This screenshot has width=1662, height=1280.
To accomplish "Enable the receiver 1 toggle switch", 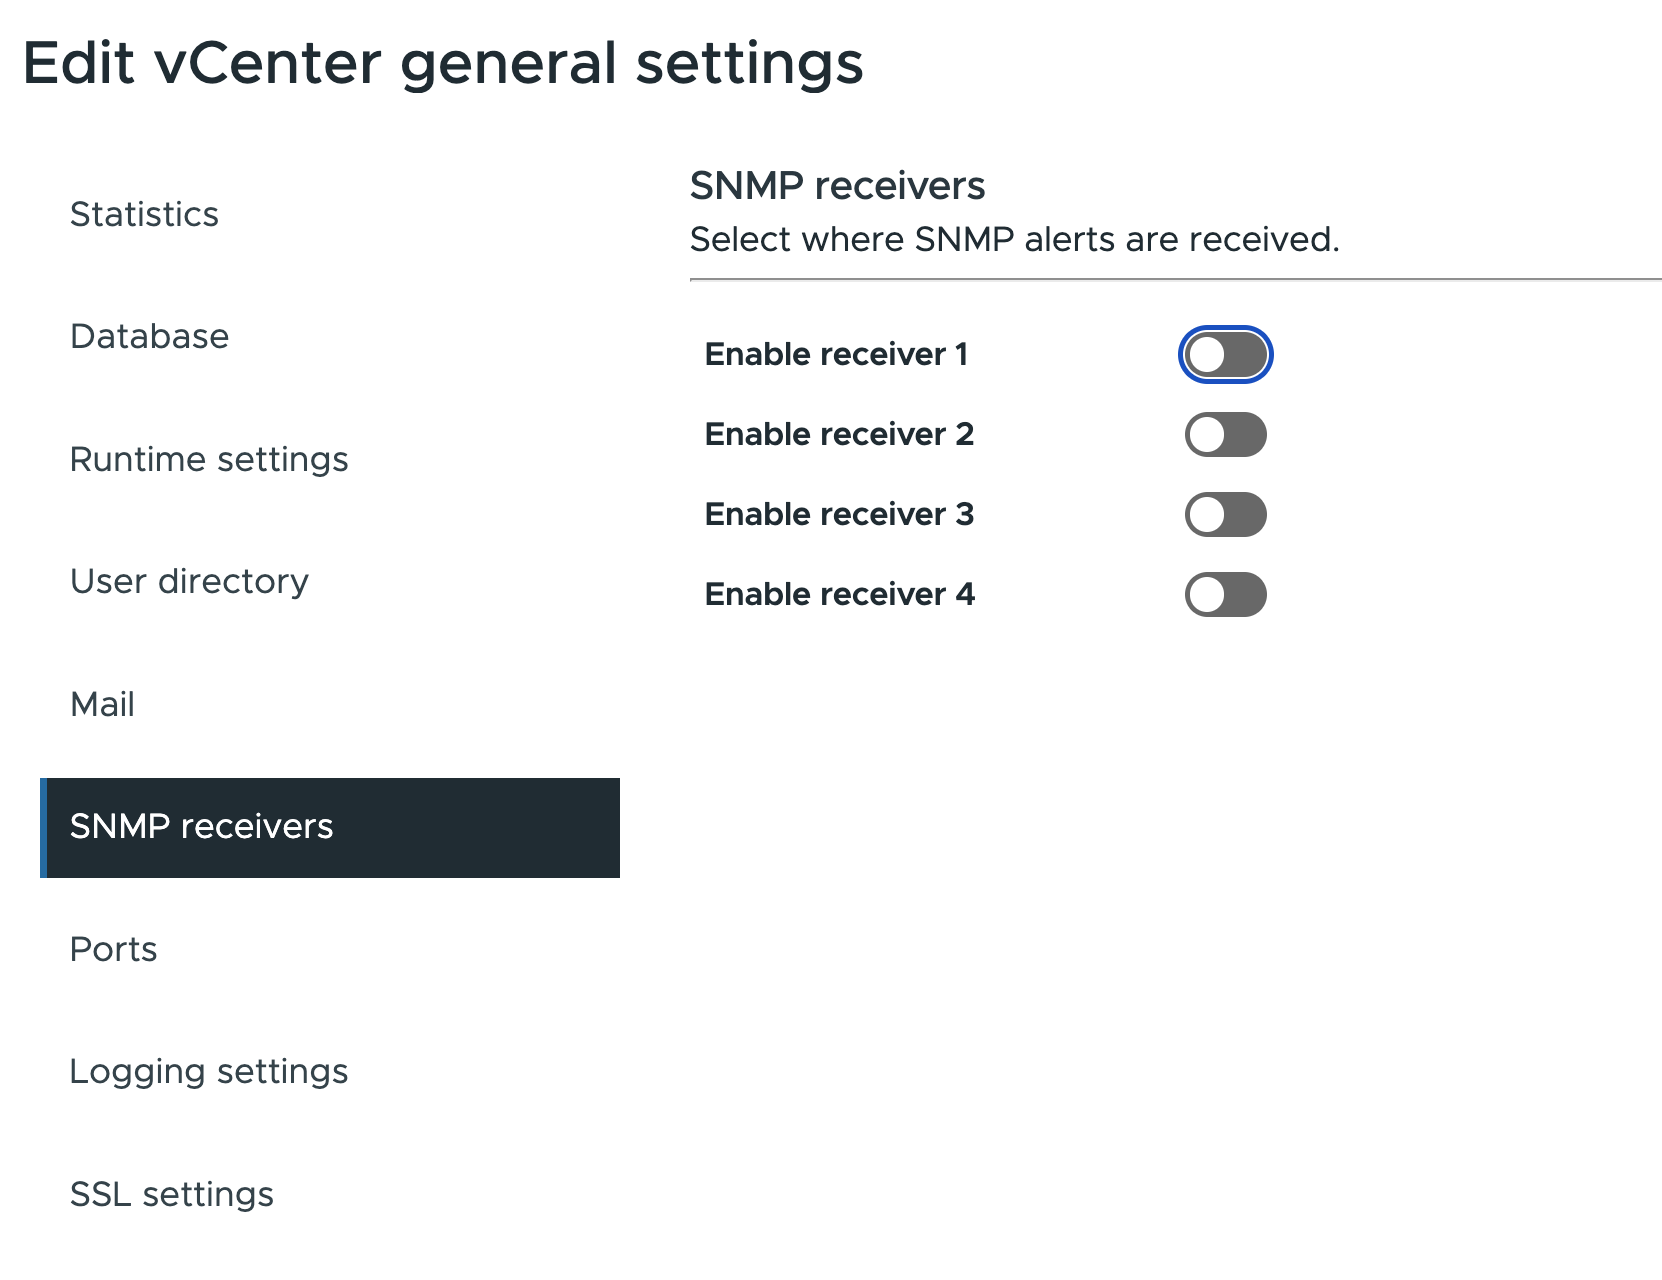I will coord(1225,355).
